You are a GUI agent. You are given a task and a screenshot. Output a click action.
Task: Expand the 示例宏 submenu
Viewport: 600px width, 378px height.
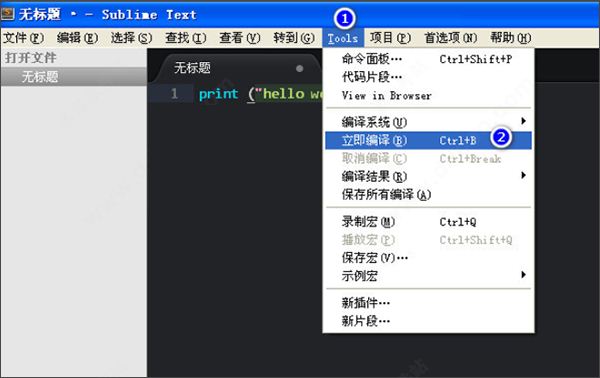coord(428,275)
